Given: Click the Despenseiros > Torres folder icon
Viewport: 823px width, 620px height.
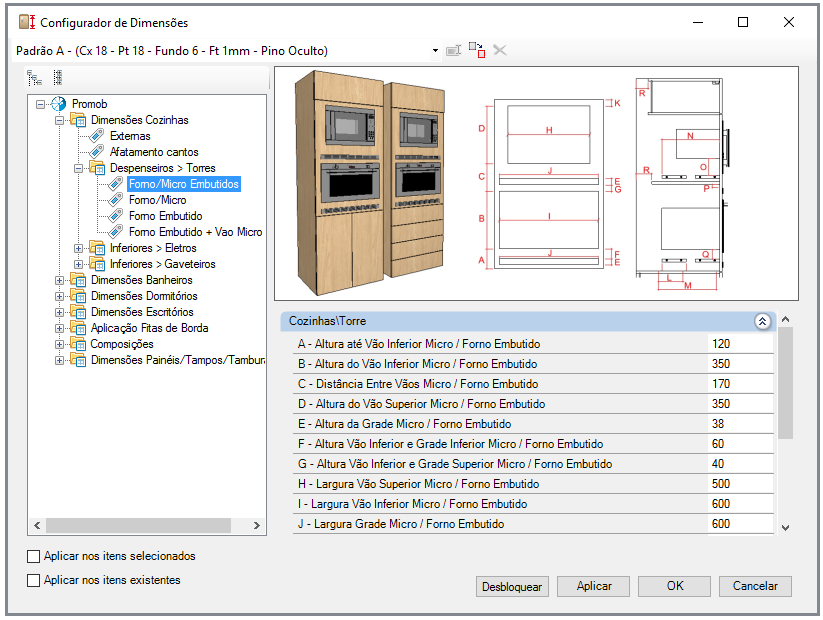Looking at the screenshot, I should pos(97,168).
